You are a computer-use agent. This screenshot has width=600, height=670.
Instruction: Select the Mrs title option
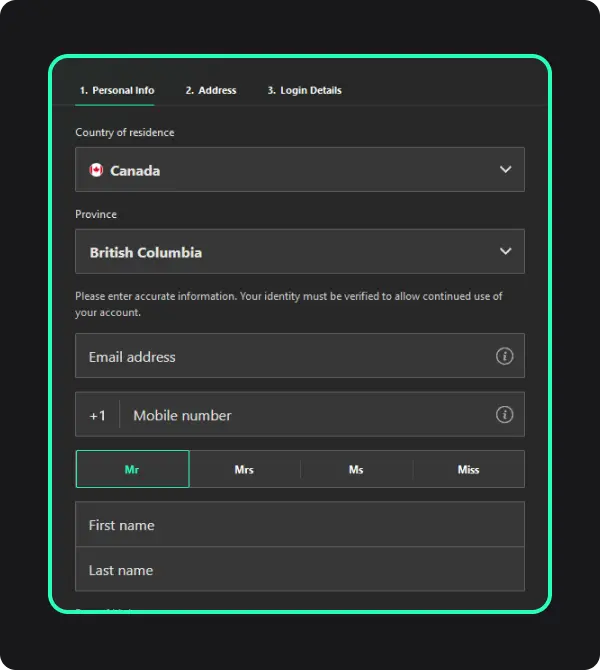(x=244, y=469)
